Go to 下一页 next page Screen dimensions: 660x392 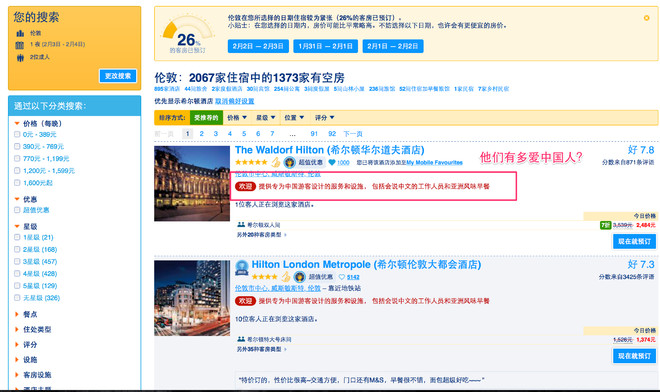pos(353,133)
